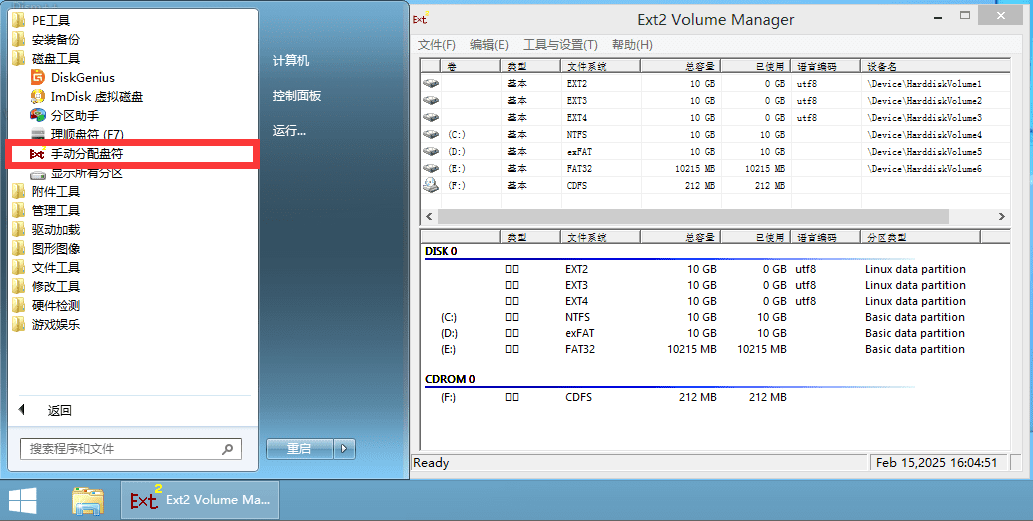Focus the 搜索程序和文件 search field

click(x=131, y=449)
